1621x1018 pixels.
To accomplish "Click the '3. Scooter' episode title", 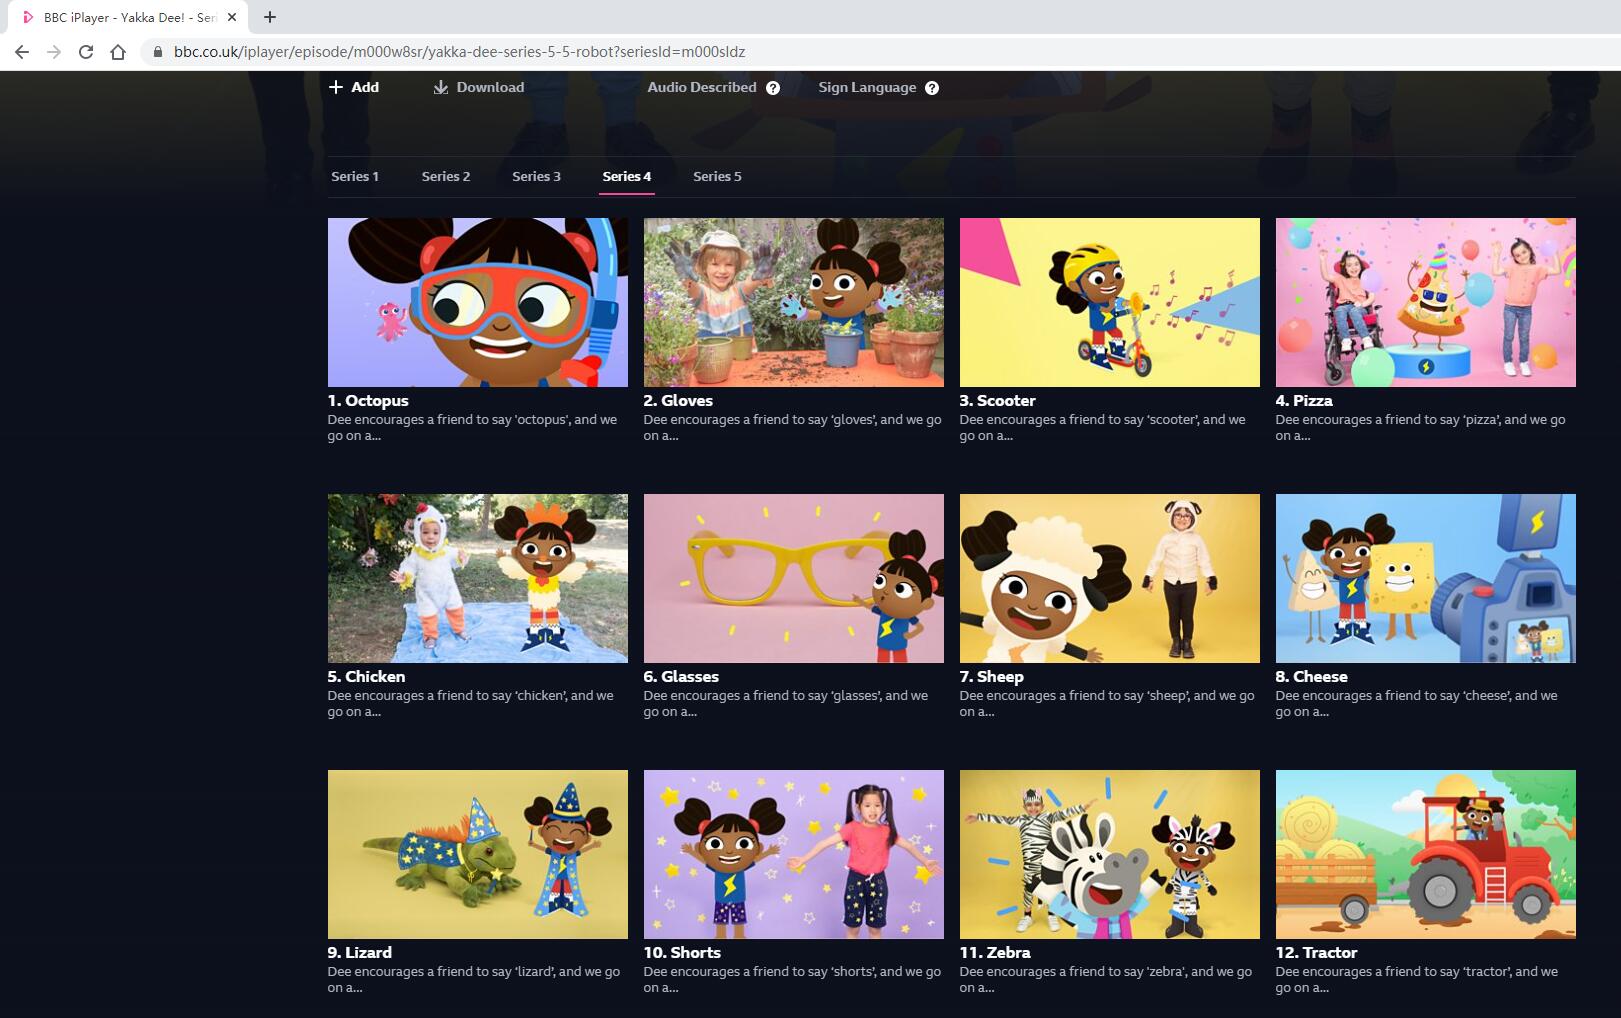I will tap(998, 400).
